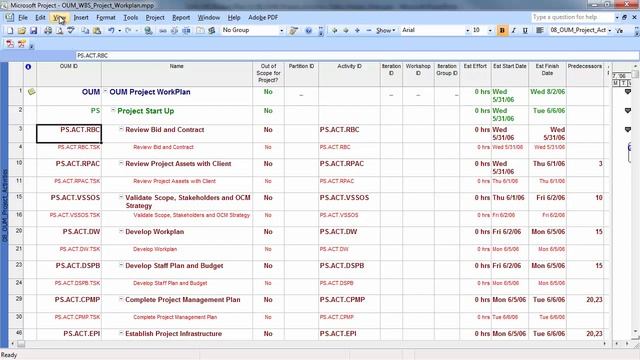Image resolution: width=640 pixels, height=360 pixels.
Task: Open the Arial font name dropdown
Action: (467, 31)
